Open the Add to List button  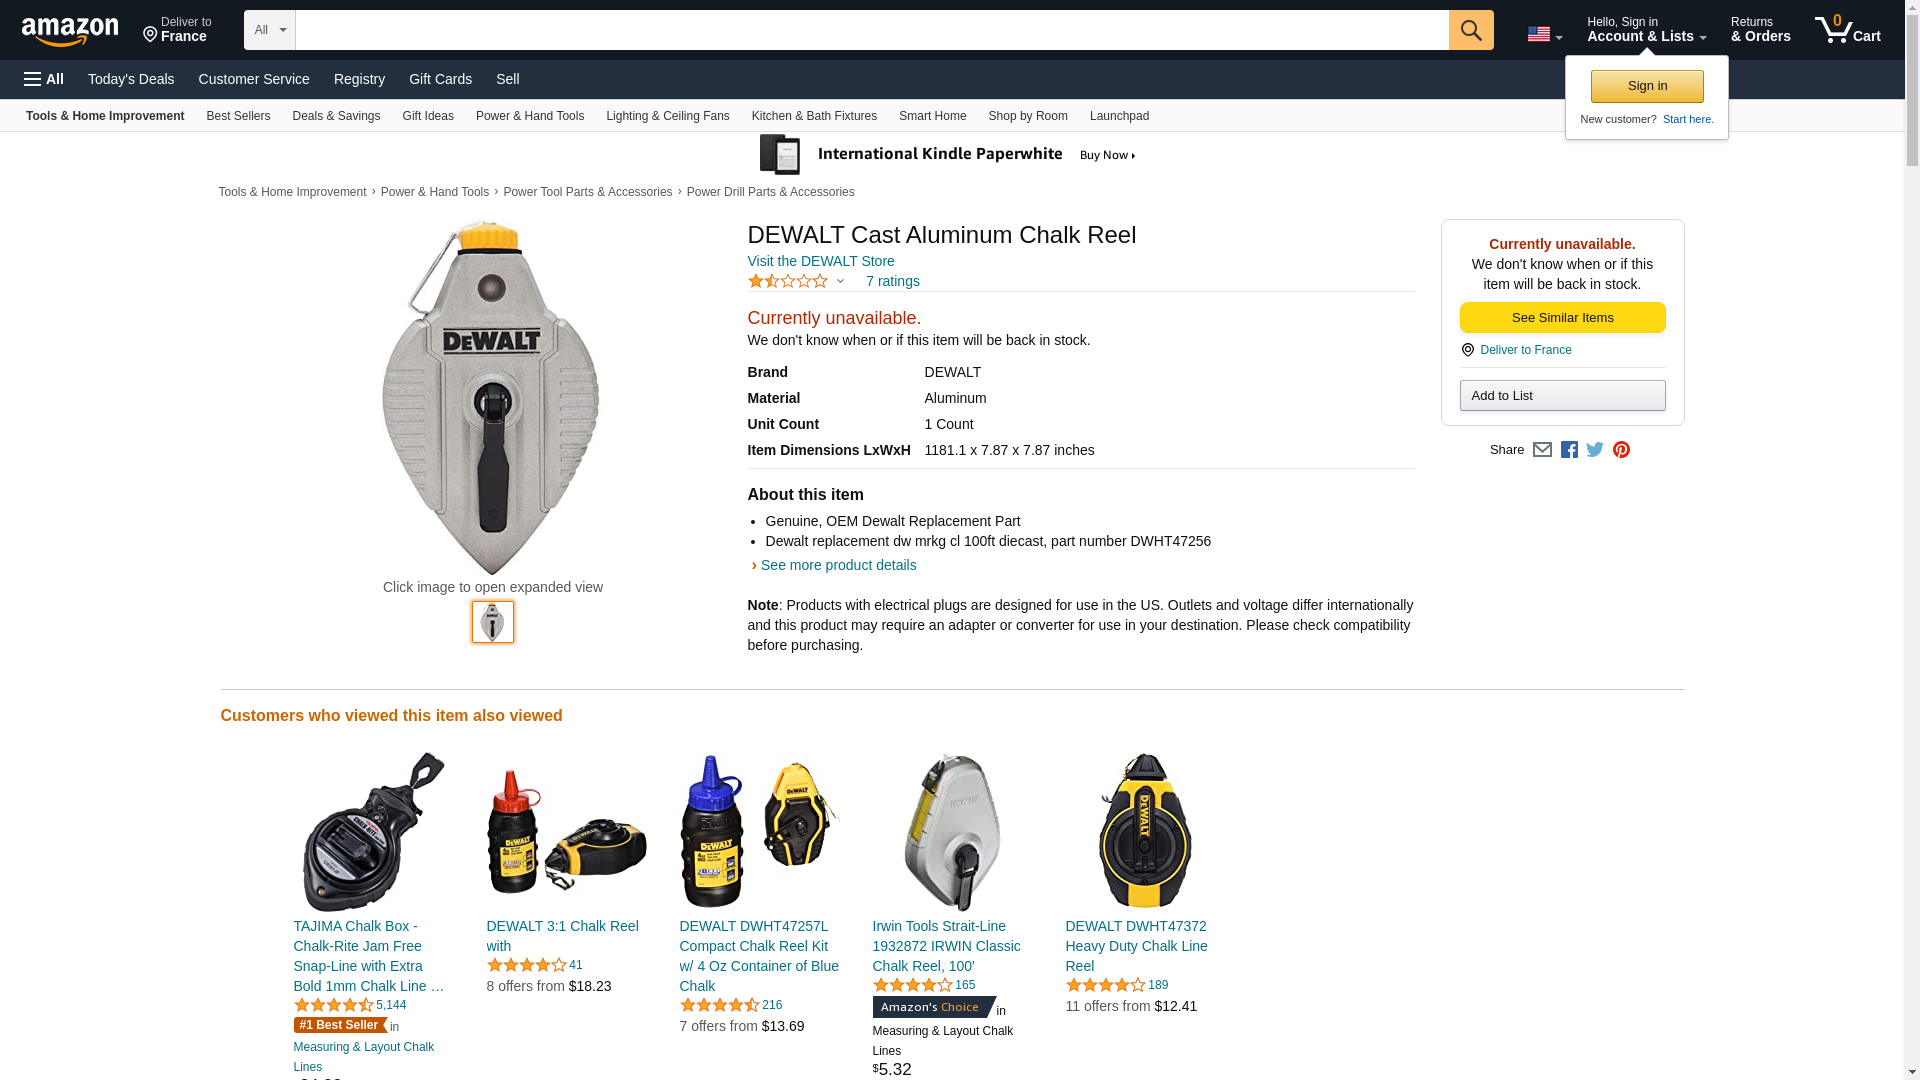pos(1562,396)
